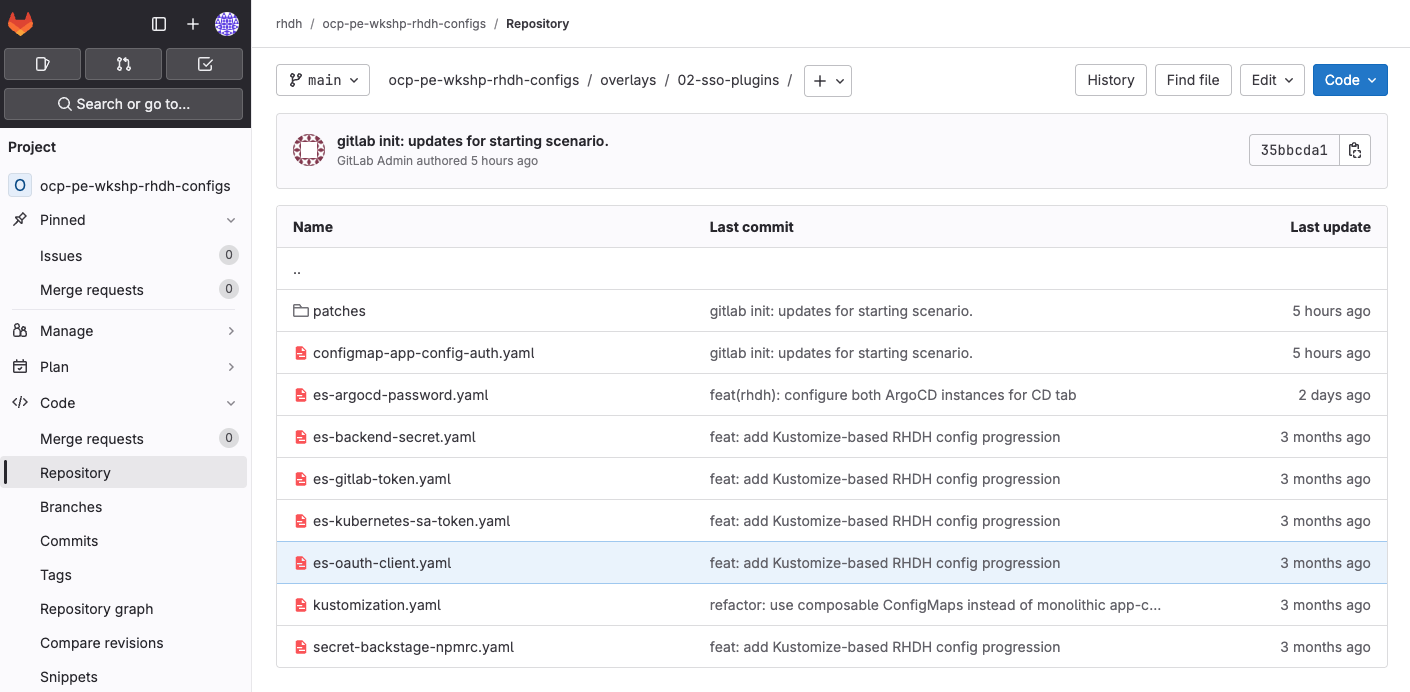Go to Tags in the sidebar
This screenshot has width=1410, height=692.
click(x=125, y=575)
